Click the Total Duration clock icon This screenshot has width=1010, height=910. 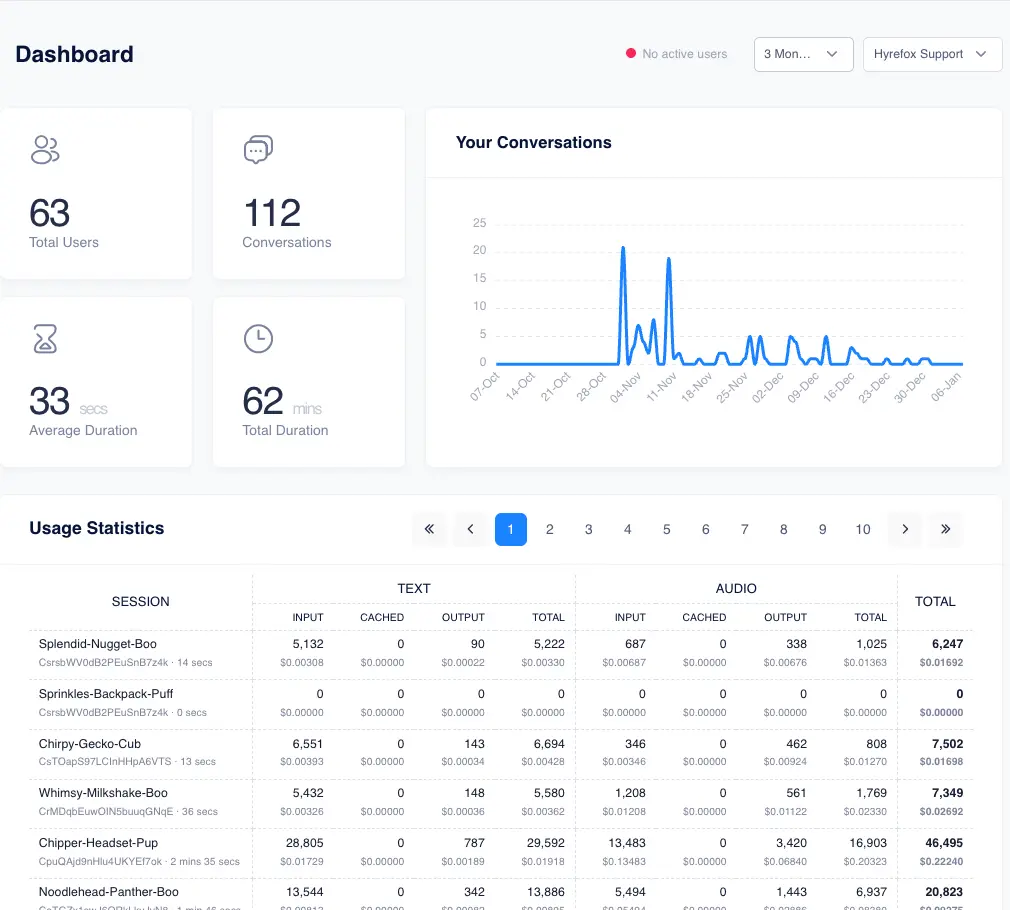point(258,339)
